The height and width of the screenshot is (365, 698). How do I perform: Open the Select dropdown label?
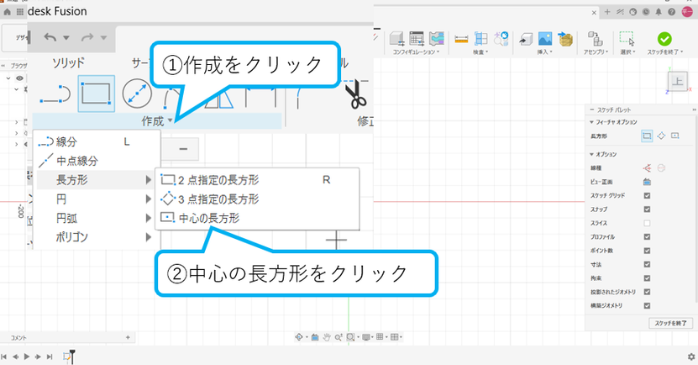[627, 52]
